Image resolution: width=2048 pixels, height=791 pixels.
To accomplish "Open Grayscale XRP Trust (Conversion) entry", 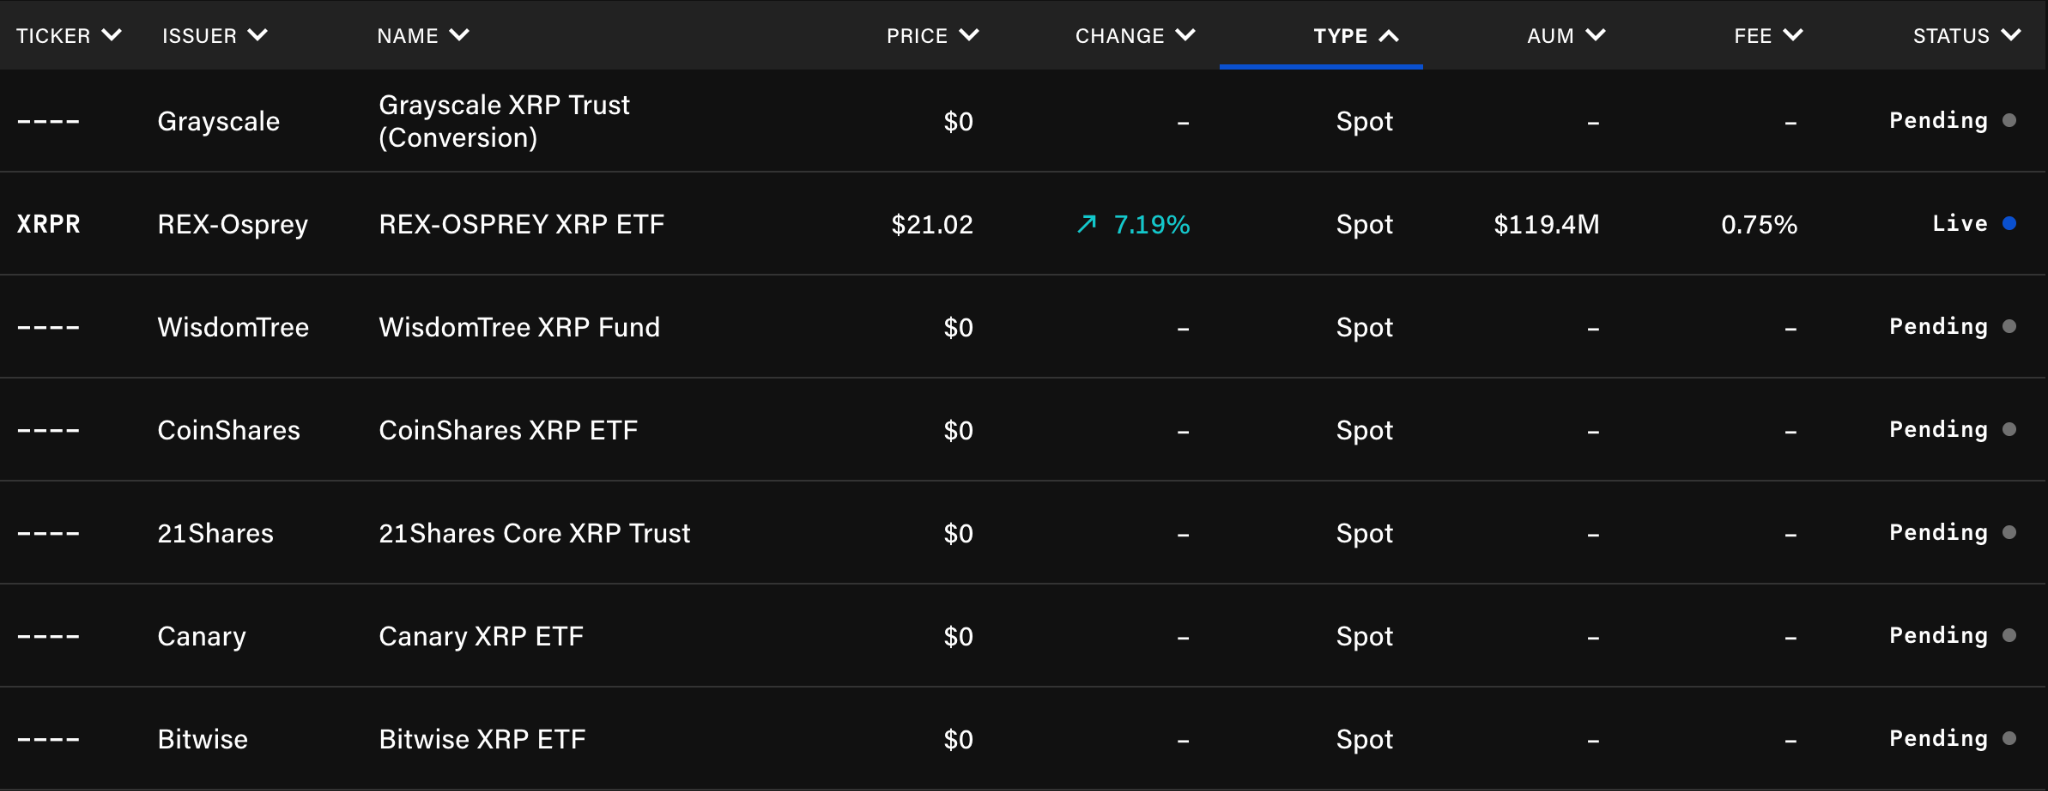I will 504,121.
